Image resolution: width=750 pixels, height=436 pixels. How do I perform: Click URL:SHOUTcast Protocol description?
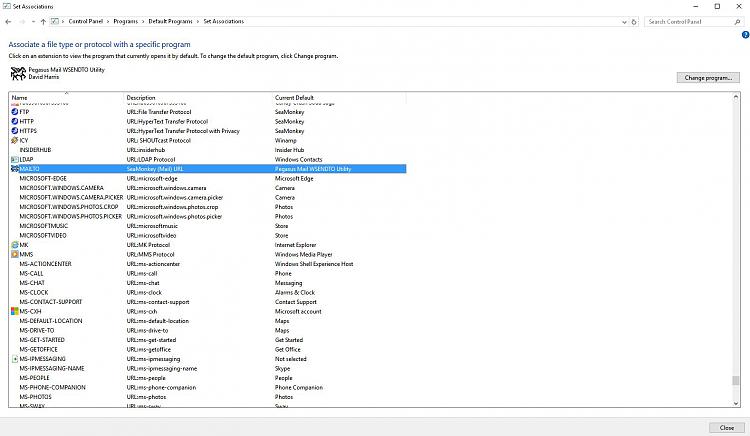coord(158,141)
